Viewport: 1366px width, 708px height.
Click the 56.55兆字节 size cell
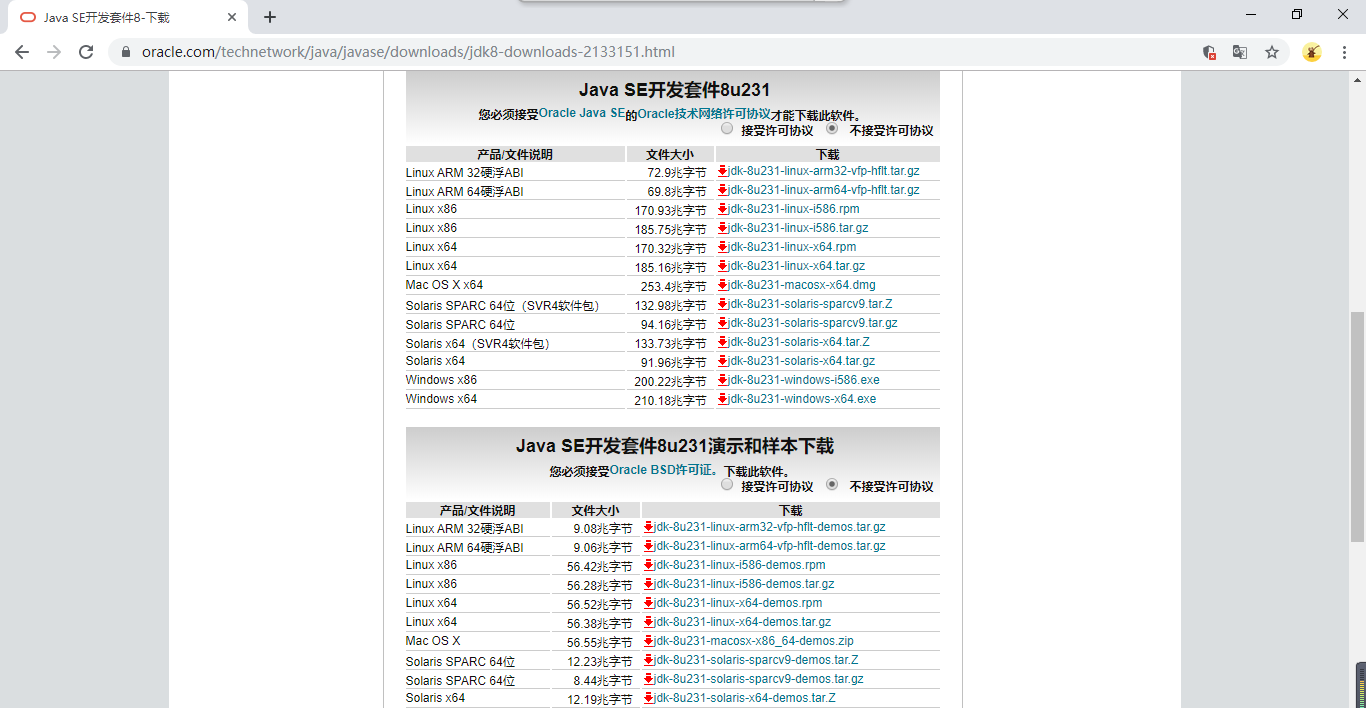[599, 642]
